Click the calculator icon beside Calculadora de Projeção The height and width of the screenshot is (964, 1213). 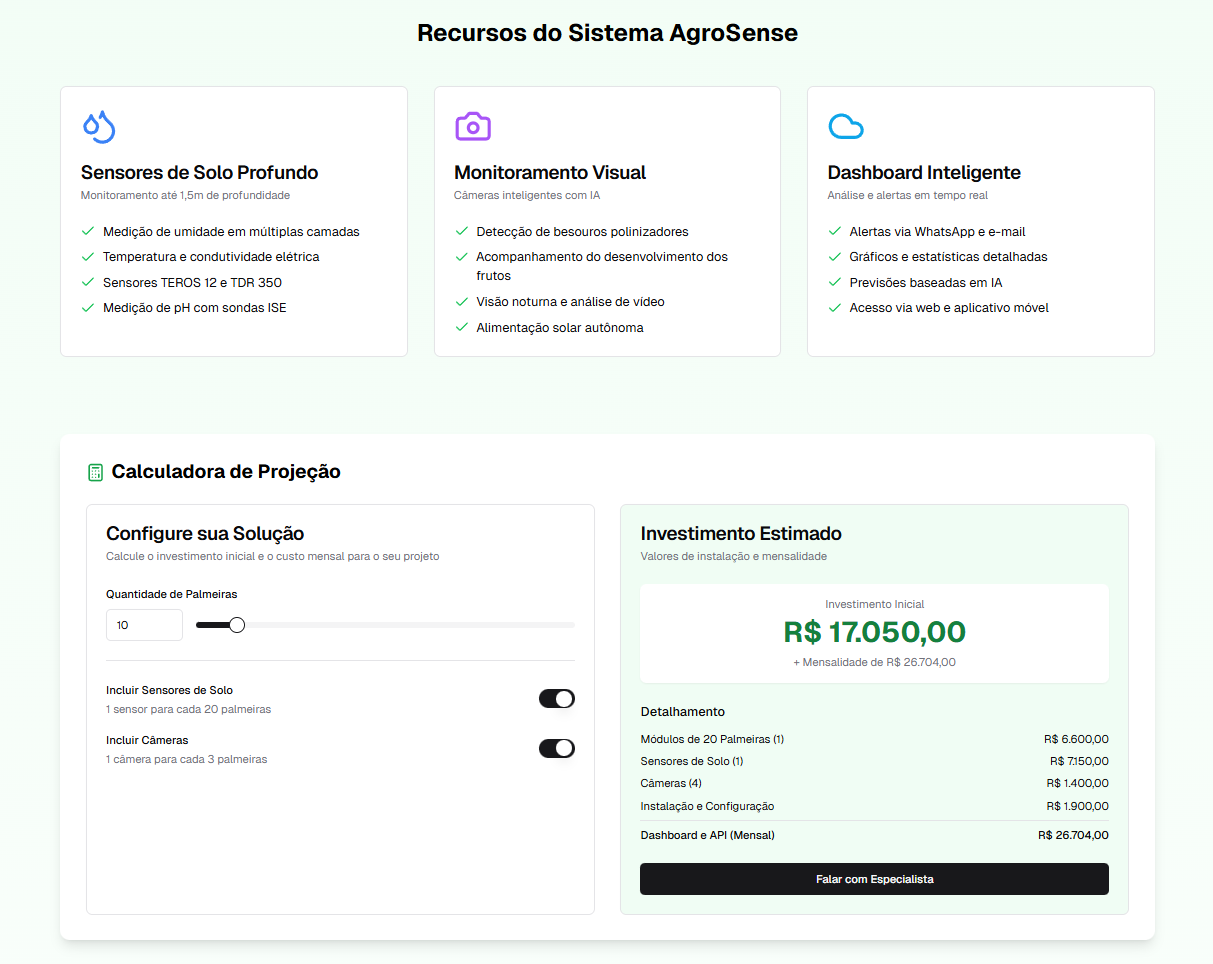[x=96, y=472]
